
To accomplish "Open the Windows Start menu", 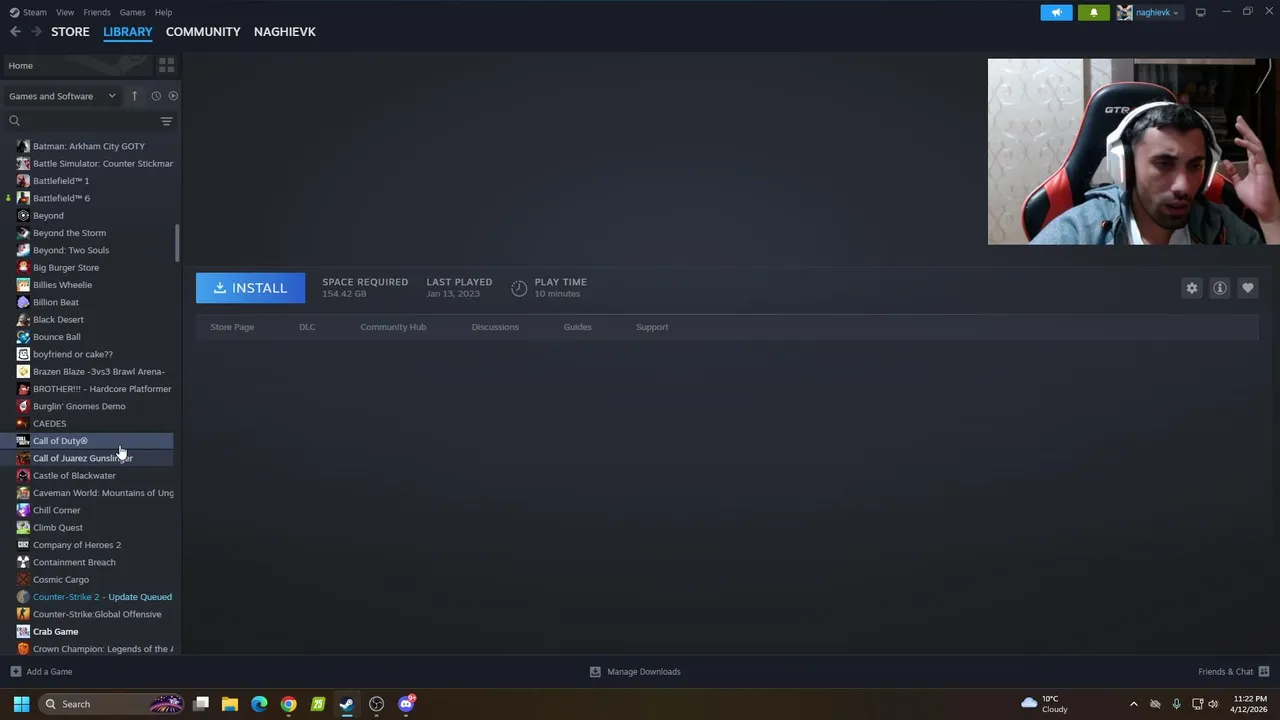I will click(21, 704).
